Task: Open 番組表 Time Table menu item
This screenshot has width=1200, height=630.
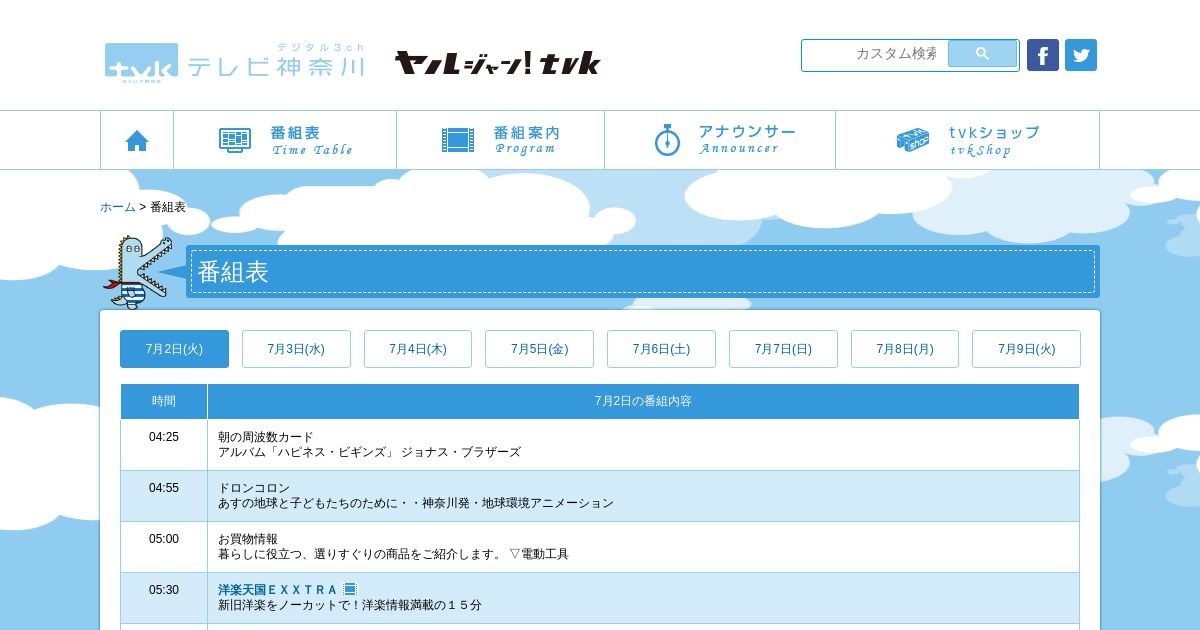Action: 285,140
